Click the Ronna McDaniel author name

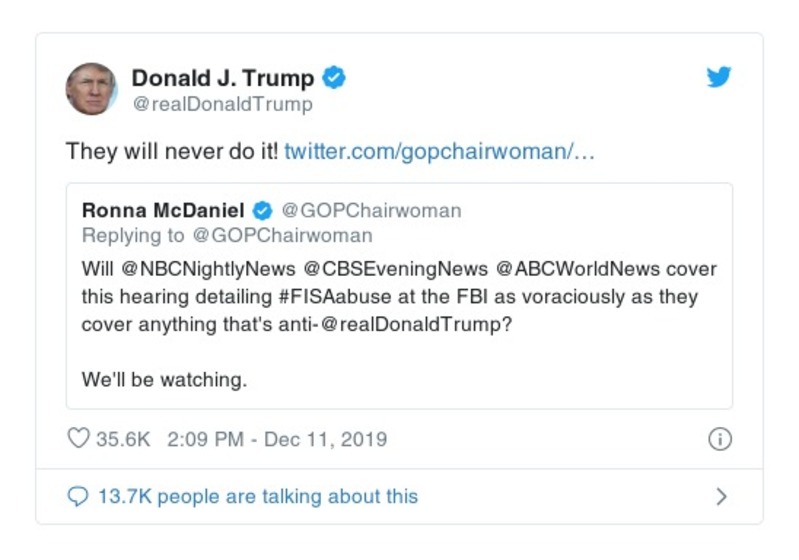pos(164,211)
